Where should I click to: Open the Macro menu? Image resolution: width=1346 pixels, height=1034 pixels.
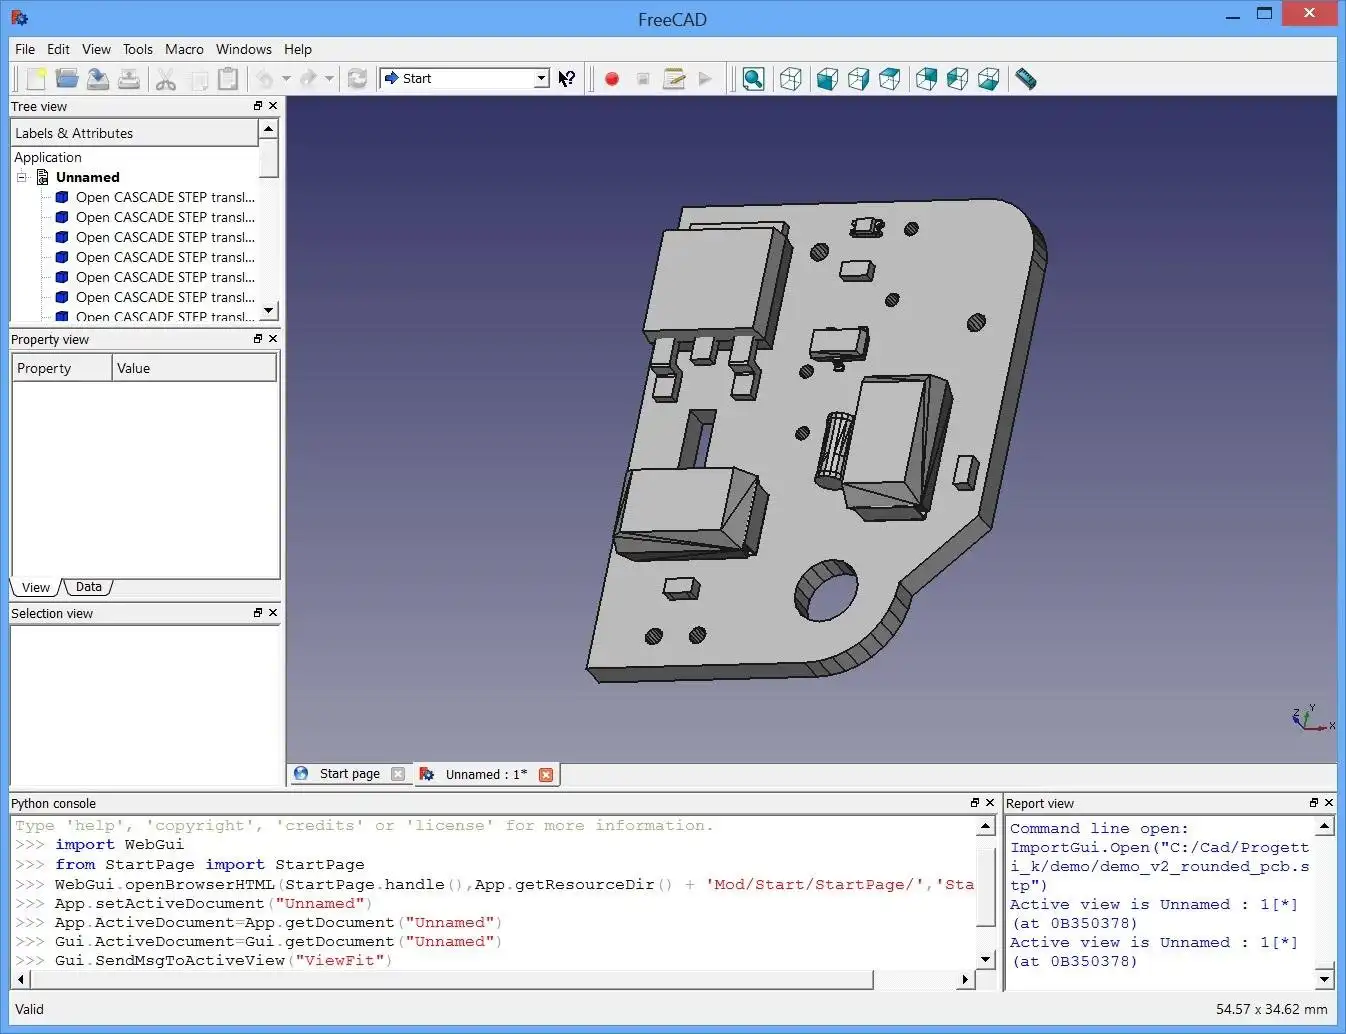coord(184,49)
